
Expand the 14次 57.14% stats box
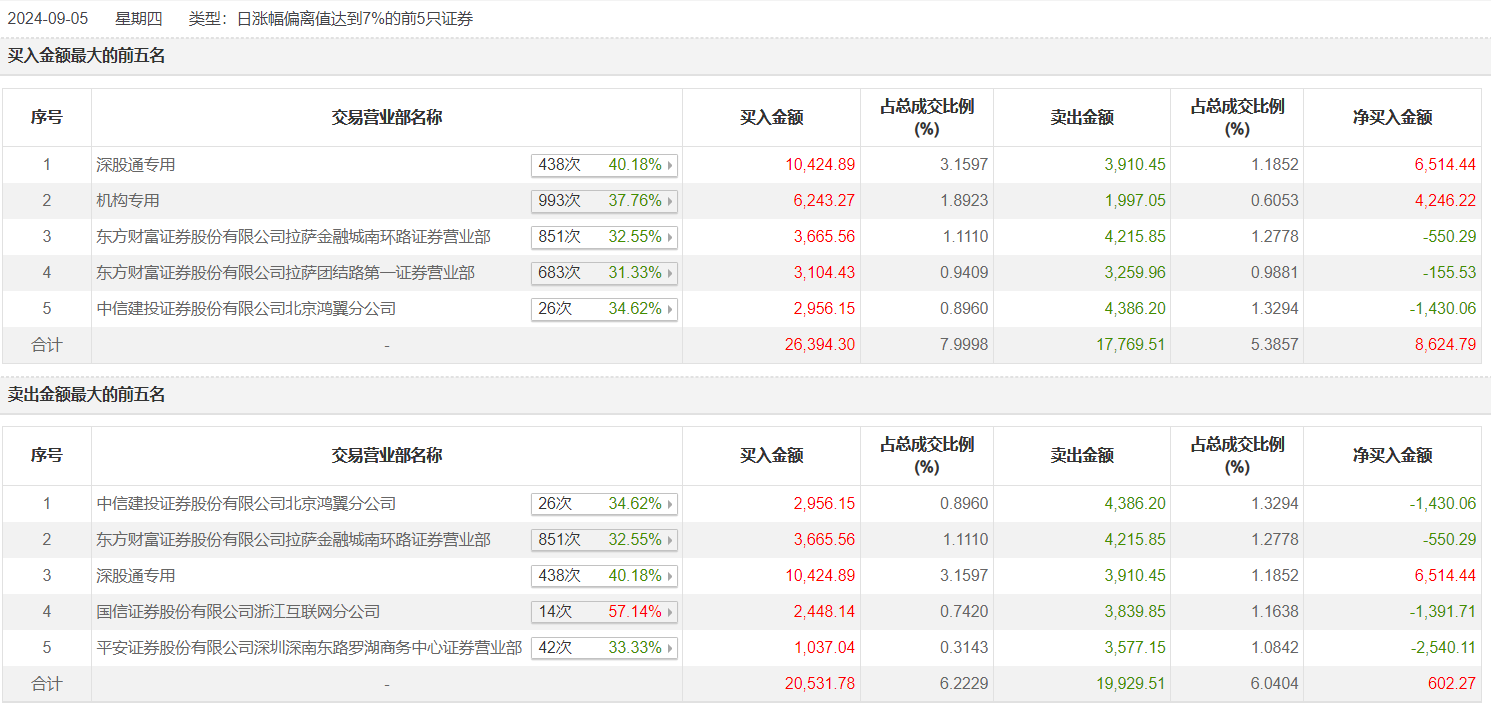[x=604, y=612]
